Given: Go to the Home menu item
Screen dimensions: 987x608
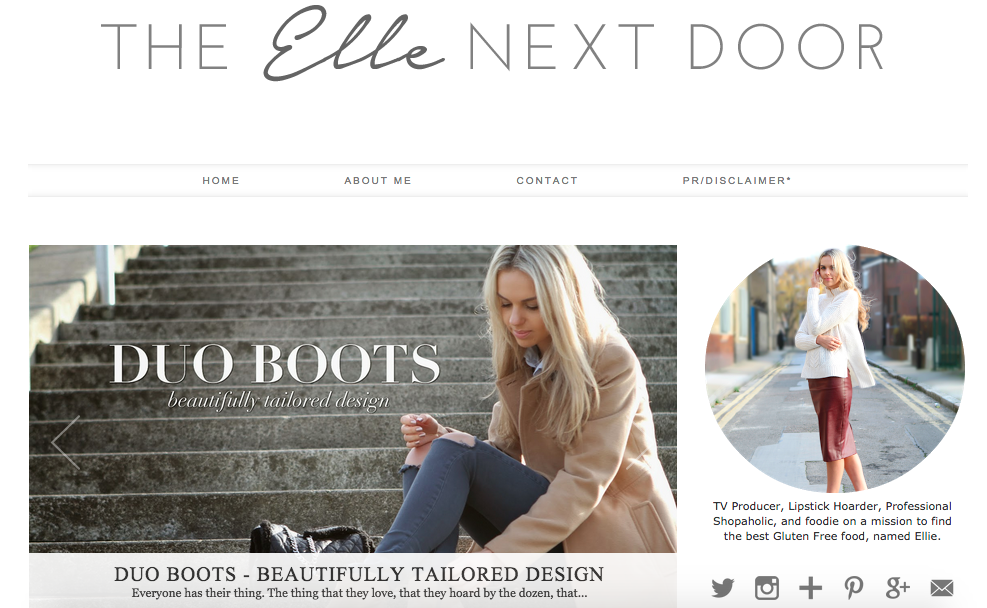Looking at the screenshot, I should [x=221, y=181].
